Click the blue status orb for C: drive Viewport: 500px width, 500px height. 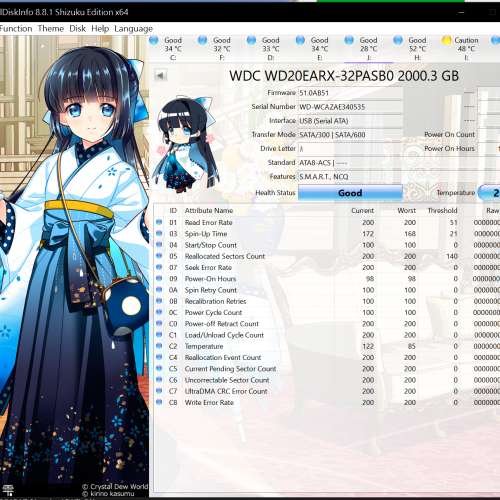click(x=154, y=40)
